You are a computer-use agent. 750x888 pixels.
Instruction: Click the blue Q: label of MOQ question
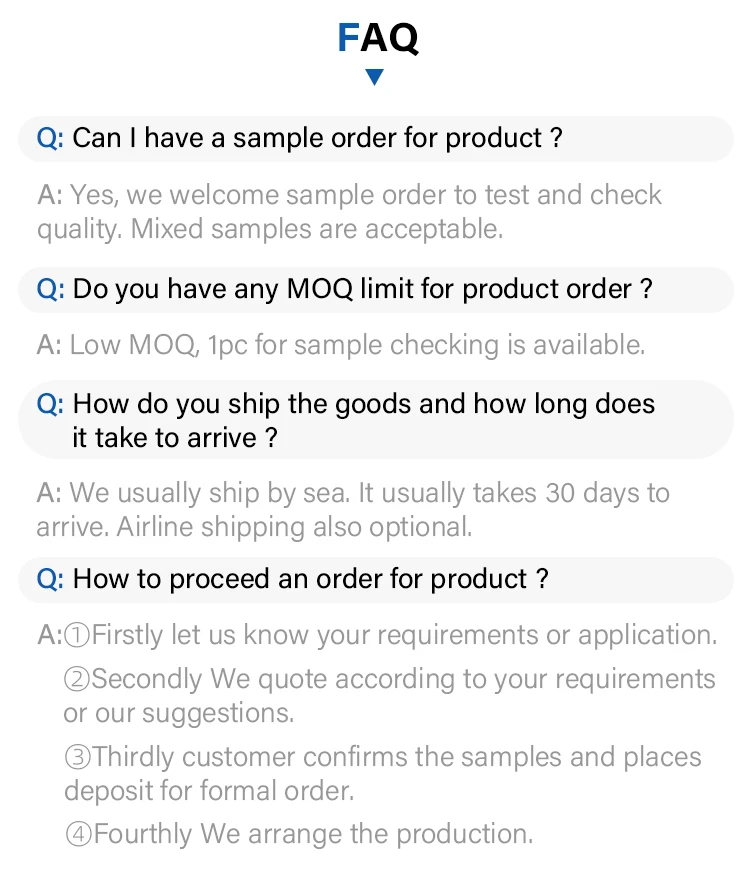click(x=50, y=290)
